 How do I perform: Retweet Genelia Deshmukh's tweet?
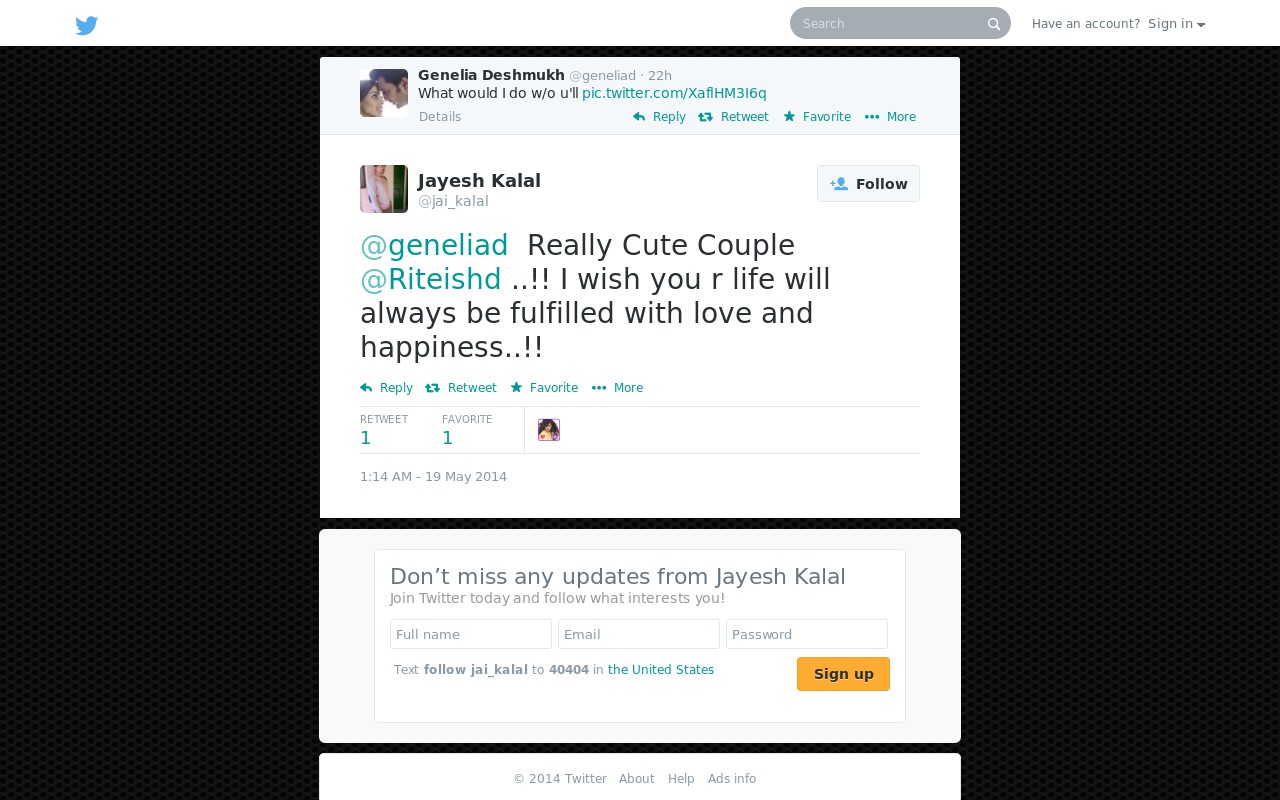pos(733,117)
